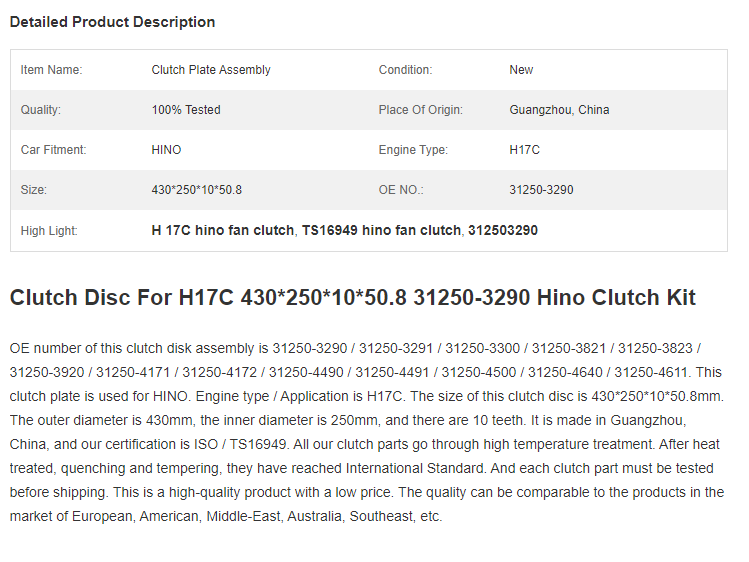Click the 'Detailed Product Description' heading

112,22
